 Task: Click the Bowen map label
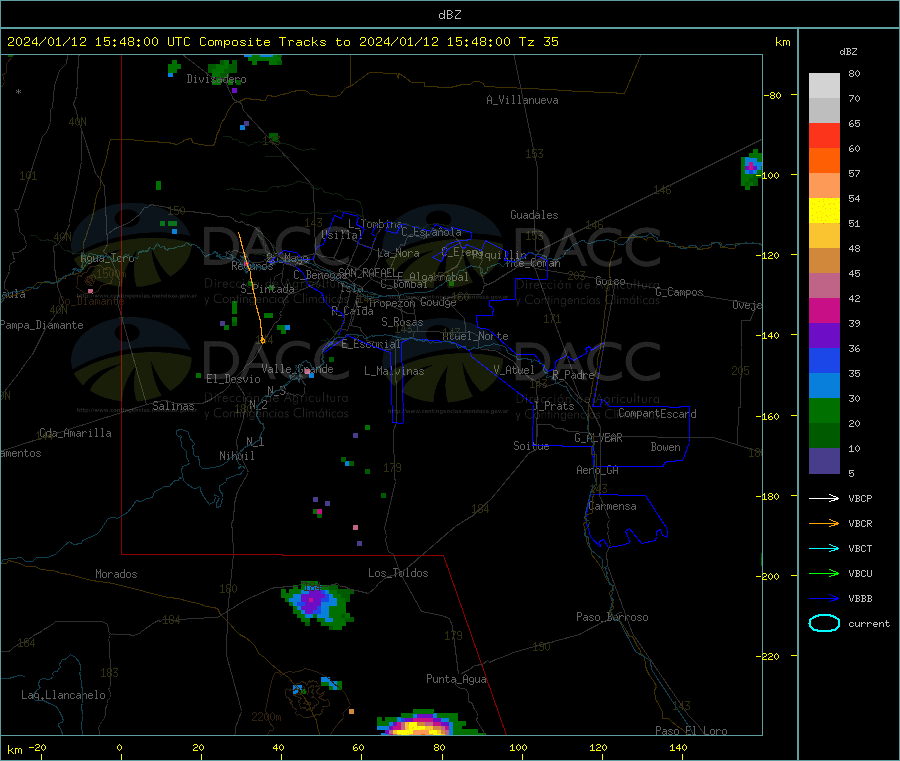(665, 447)
